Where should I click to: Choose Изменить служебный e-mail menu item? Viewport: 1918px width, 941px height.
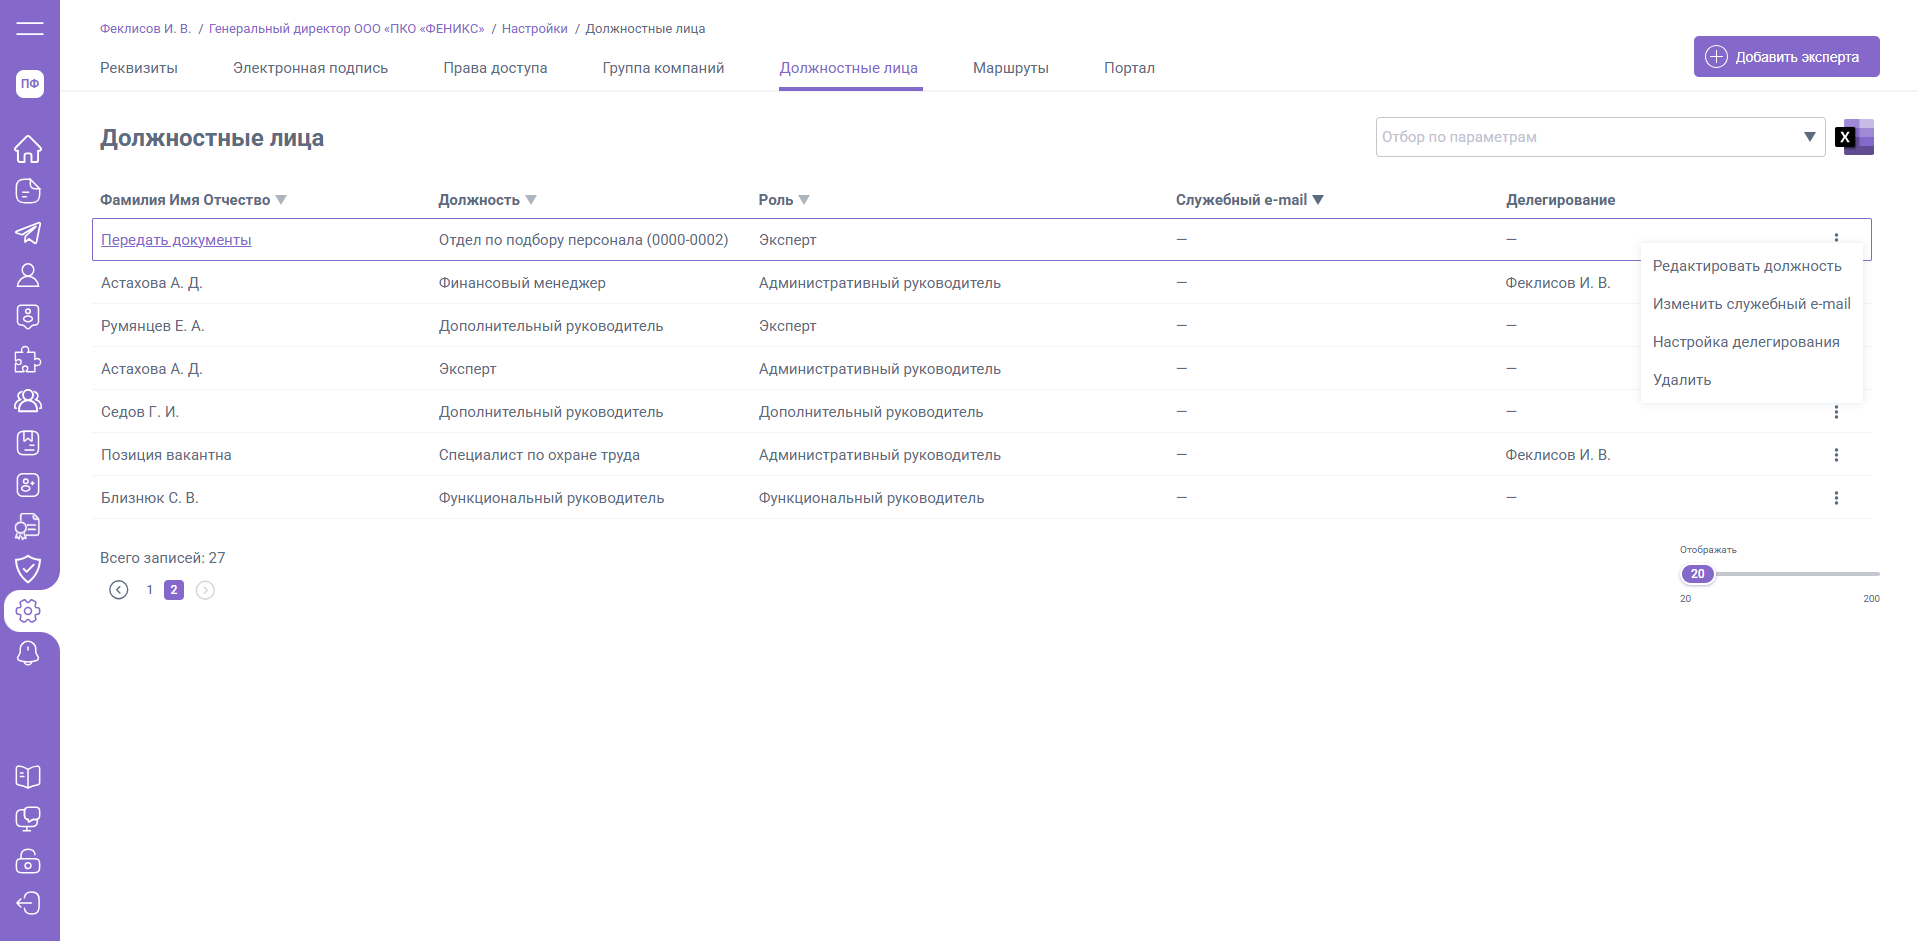tap(1751, 304)
